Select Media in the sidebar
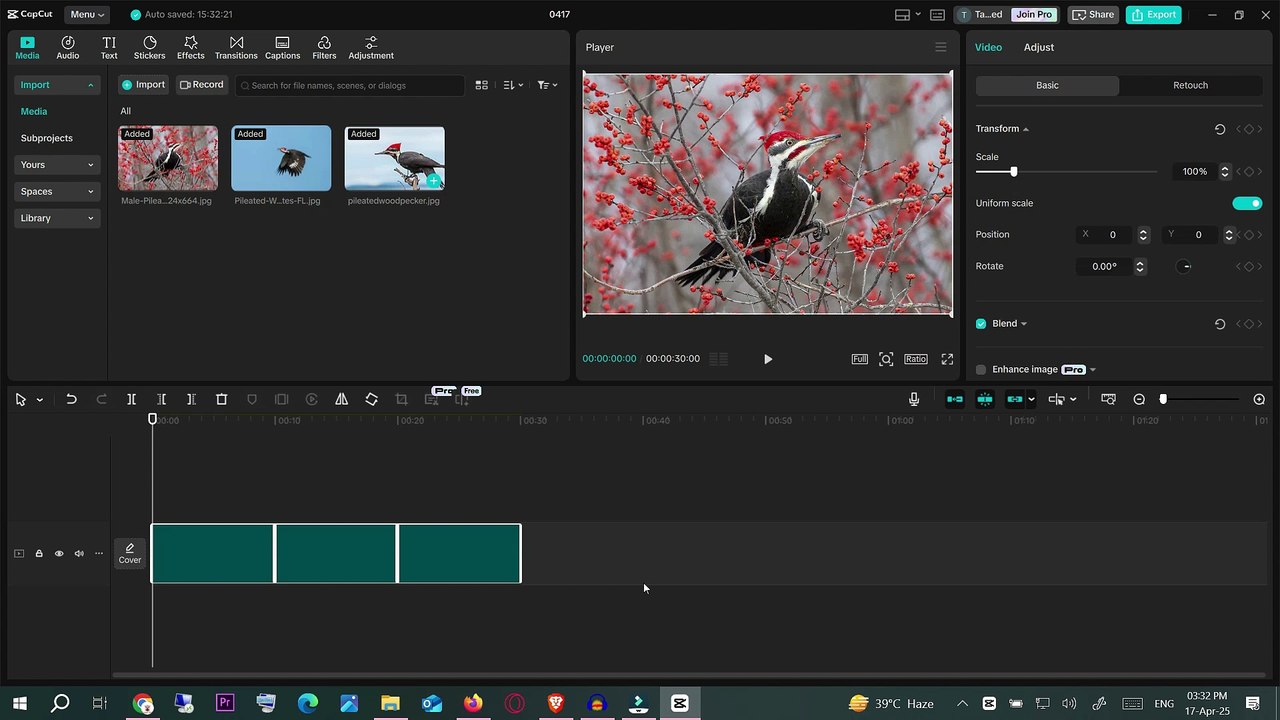This screenshot has width=1280, height=720. [x=34, y=112]
